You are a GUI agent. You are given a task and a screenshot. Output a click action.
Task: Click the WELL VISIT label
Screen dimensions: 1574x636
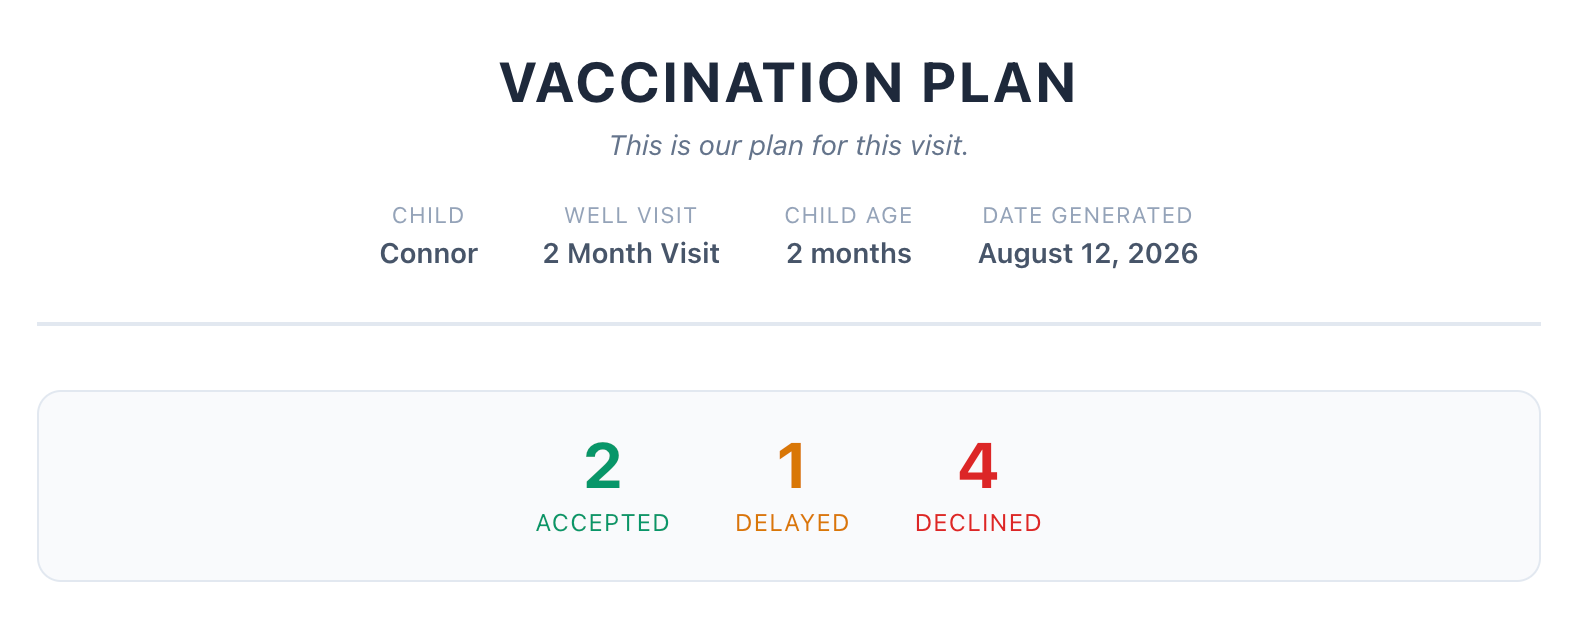(631, 216)
